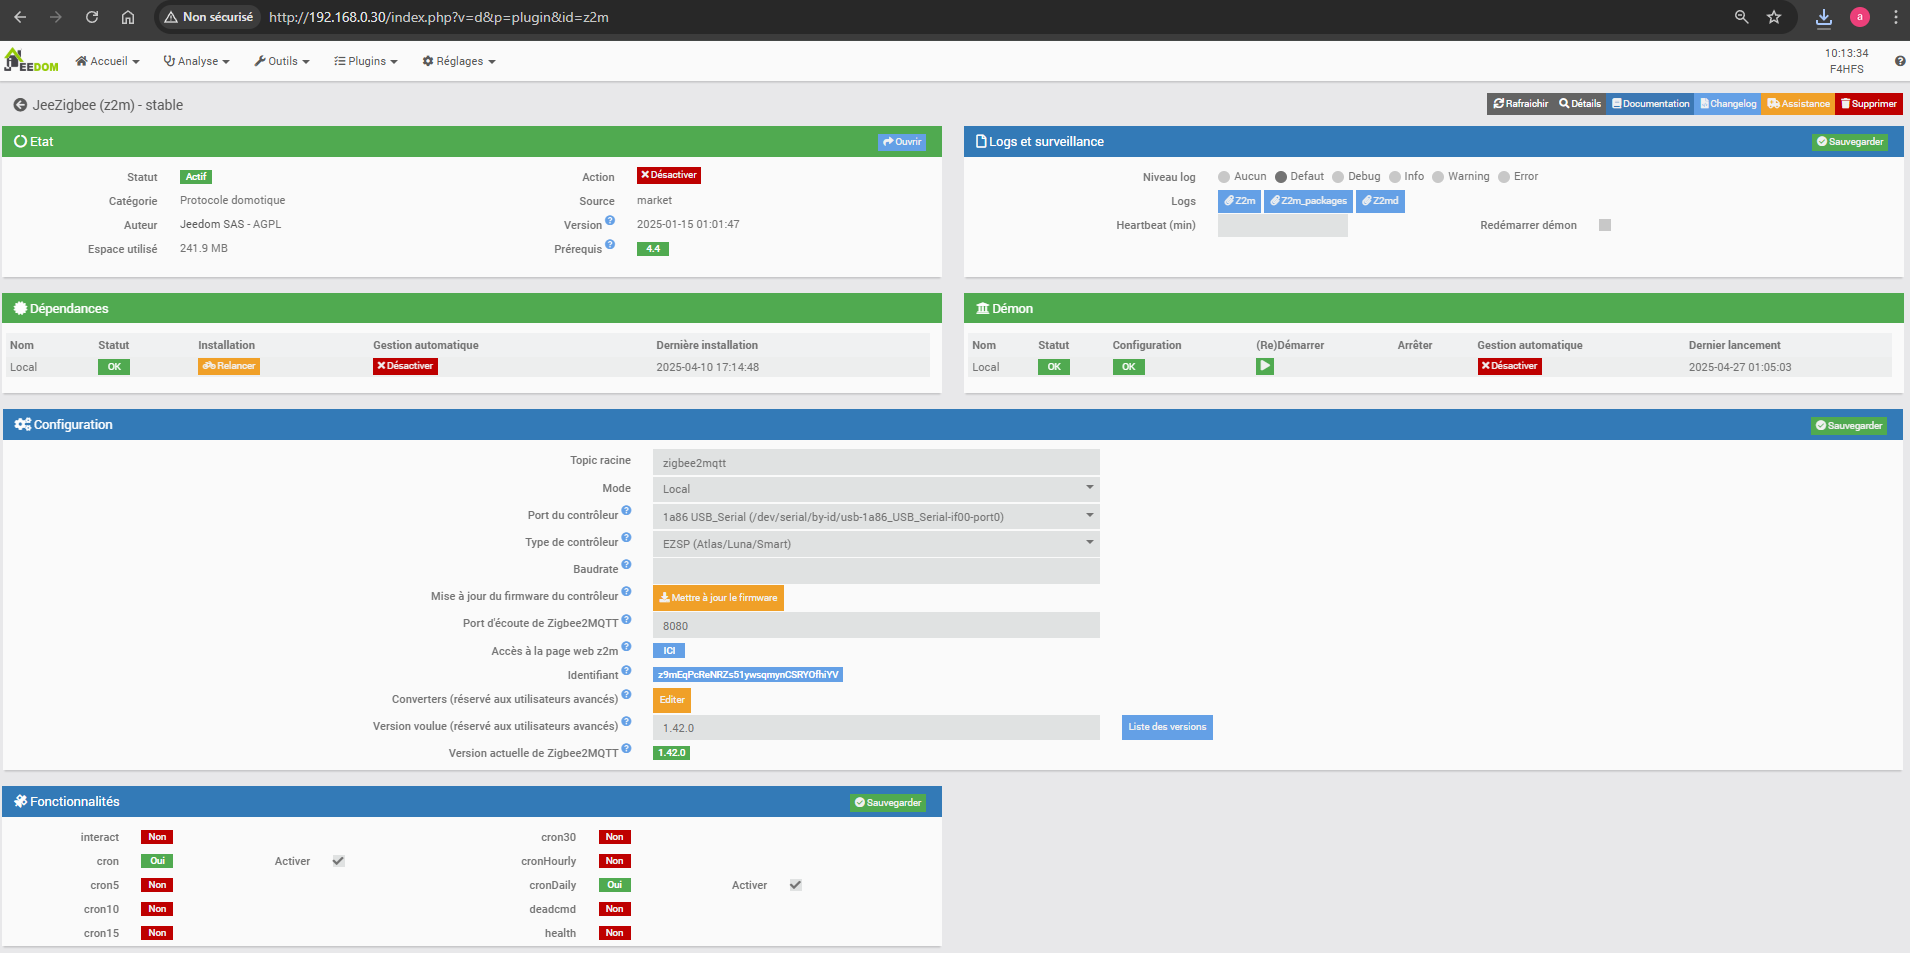Open the plugin Documentation
Viewport: 1910px width, 953px height.
1651,104
